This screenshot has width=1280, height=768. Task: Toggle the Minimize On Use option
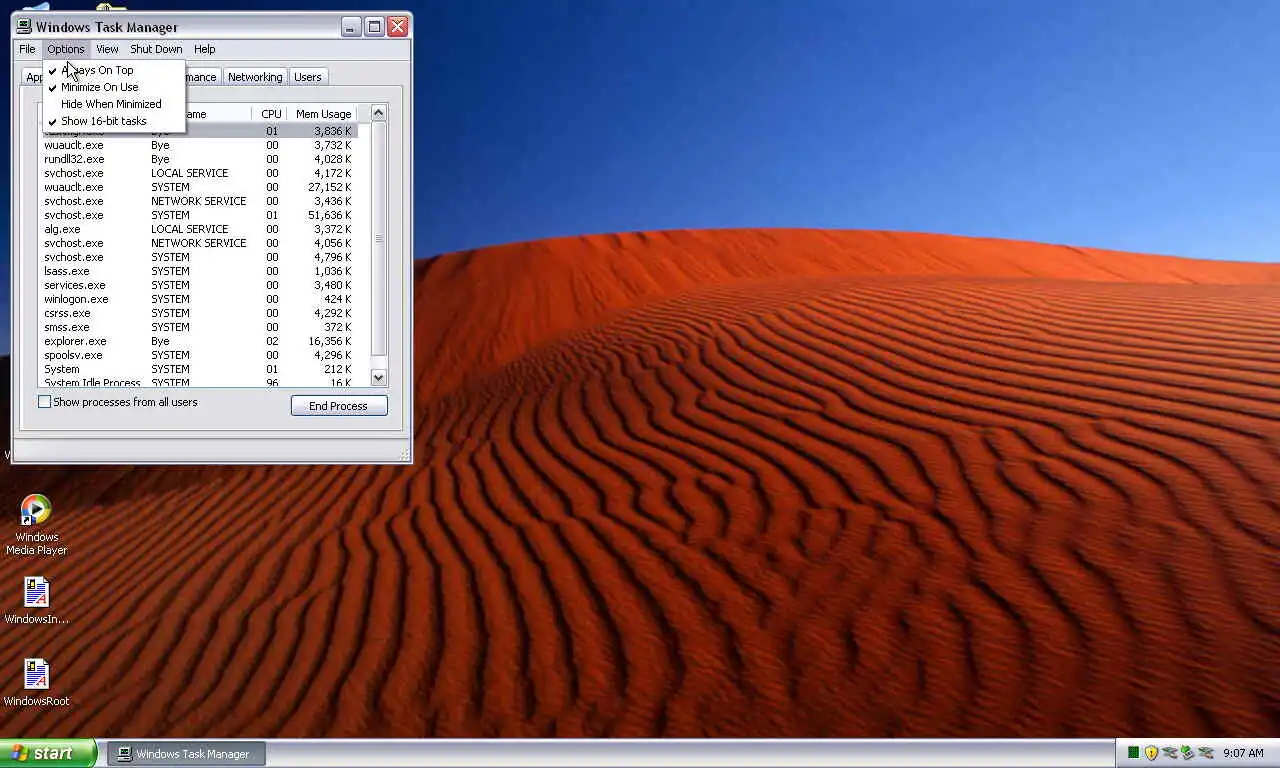pos(114,87)
